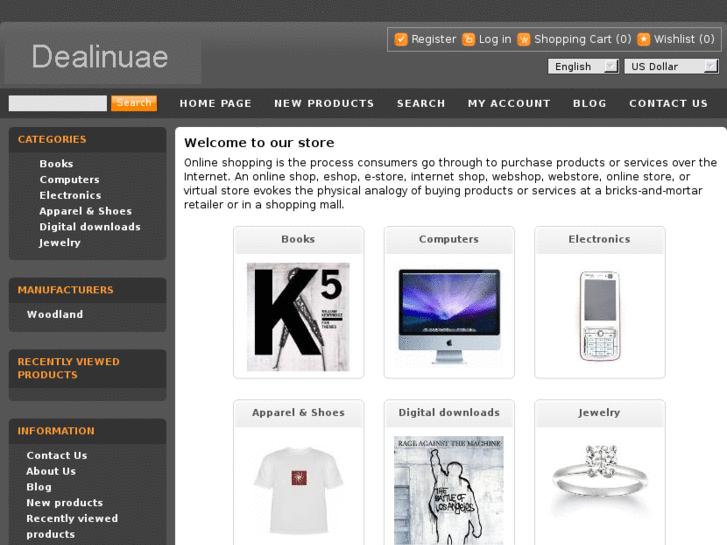Click the Books card title
The image size is (727, 545).
coord(298,239)
